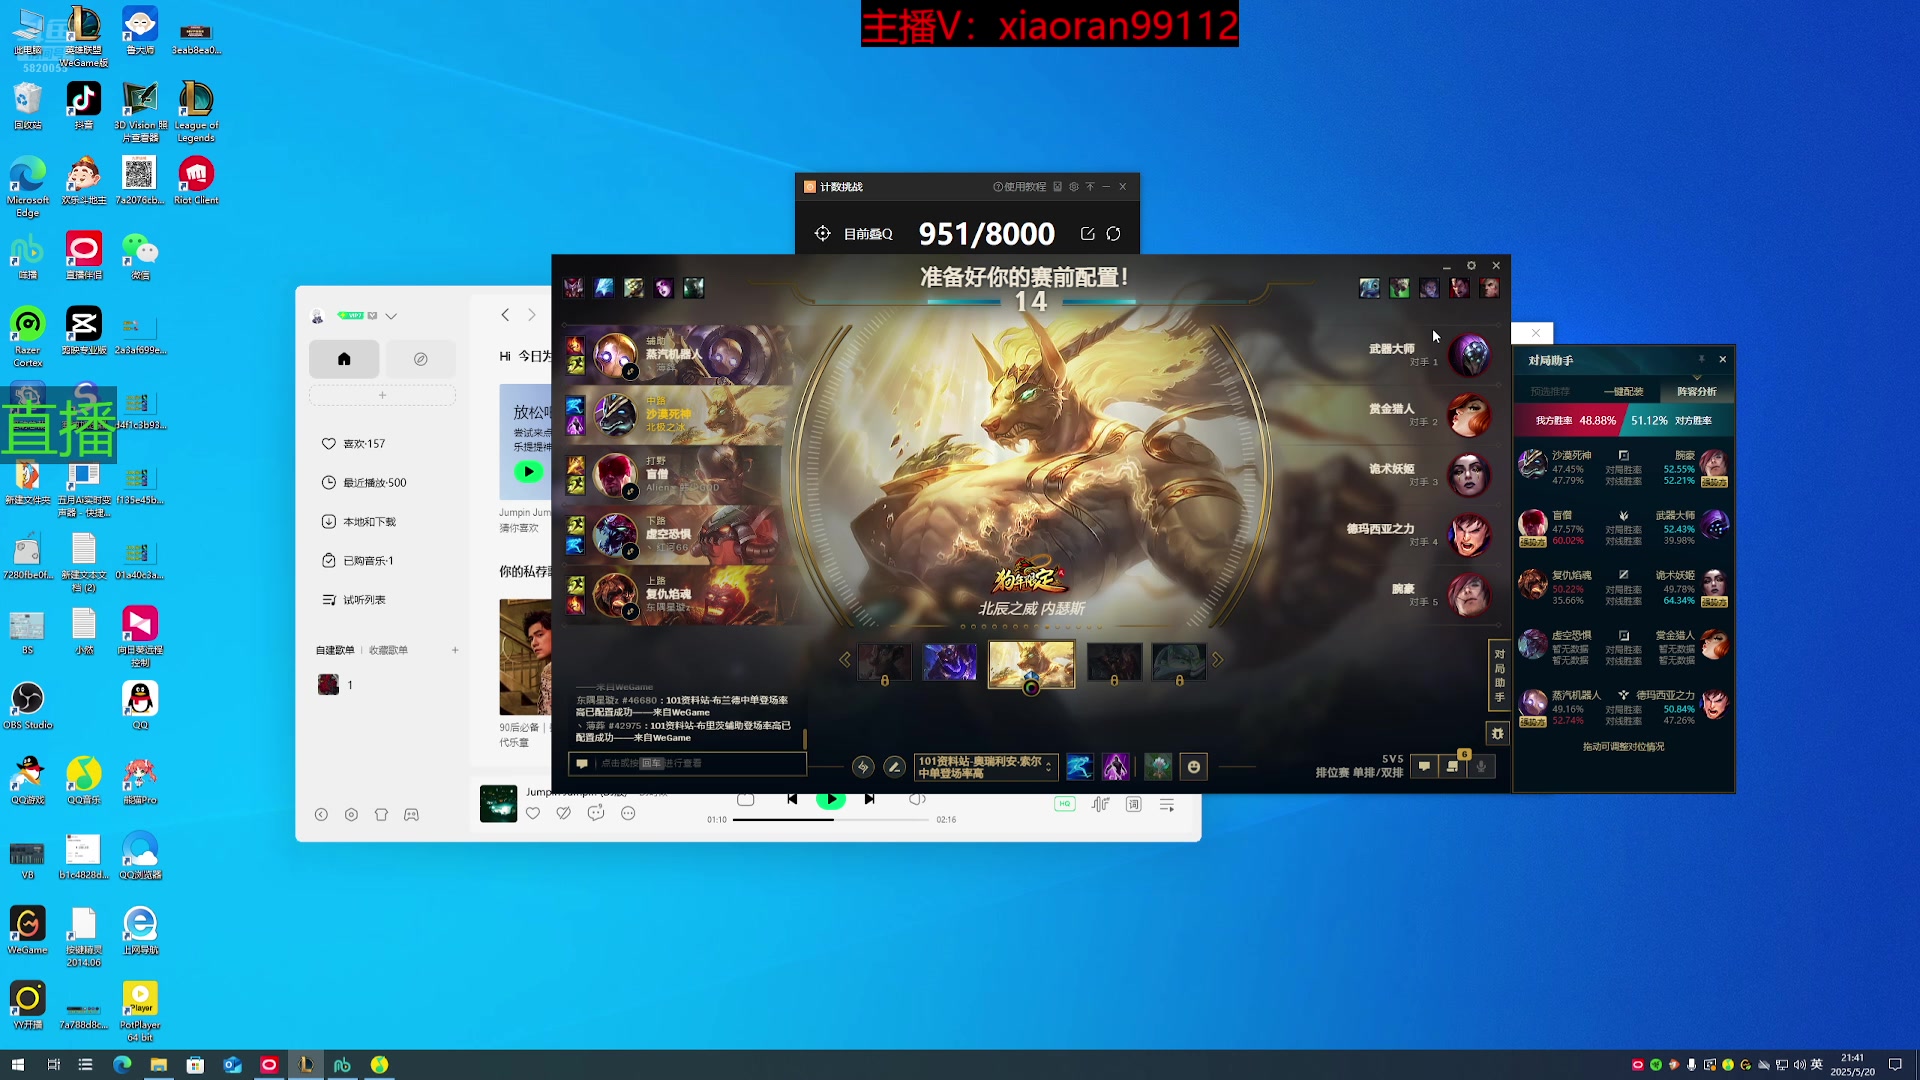Screen dimensions: 1920x1080
Task: Edit the 计数挑战 counter value
Action: (x=1087, y=234)
